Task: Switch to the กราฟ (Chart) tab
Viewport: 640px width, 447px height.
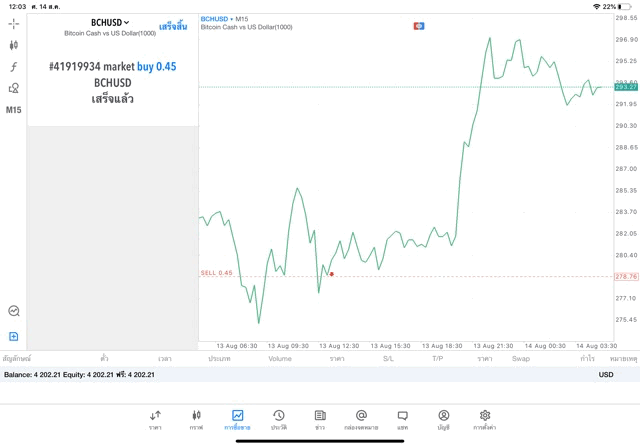Action: 196,418
